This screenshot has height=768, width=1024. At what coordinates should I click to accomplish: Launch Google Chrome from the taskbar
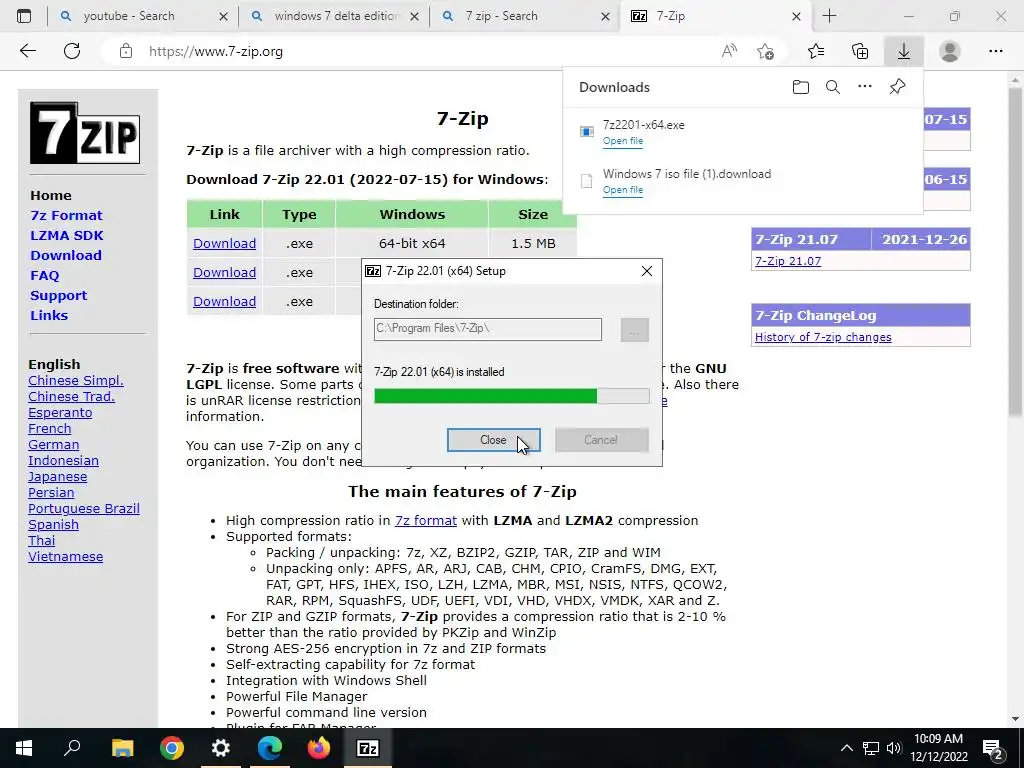pos(172,748)
